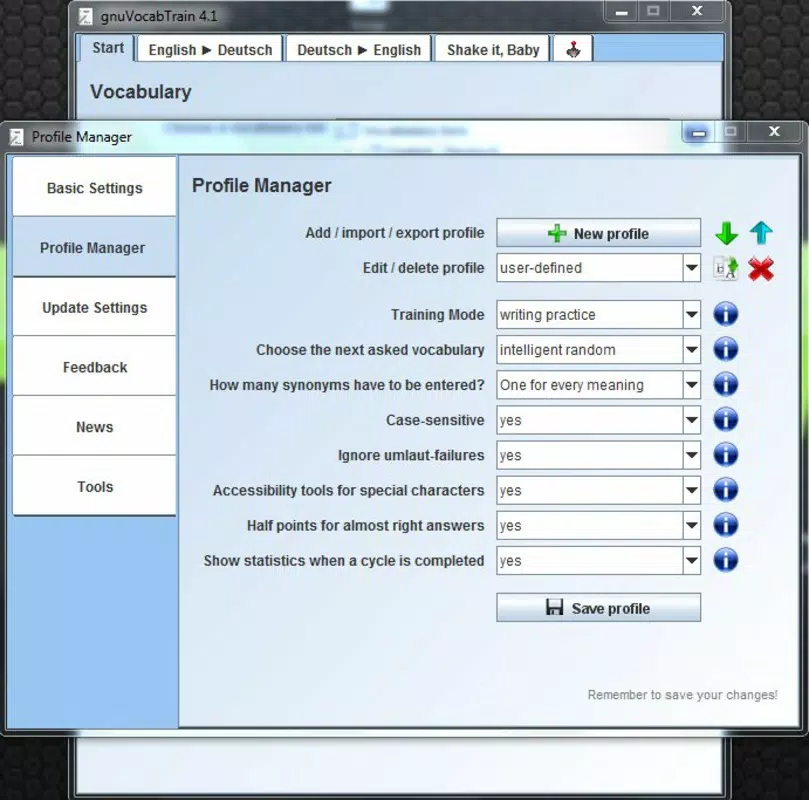Click the red X delete profile icon
The width and height of the screenshot is (809, 800).
[761, 269]
